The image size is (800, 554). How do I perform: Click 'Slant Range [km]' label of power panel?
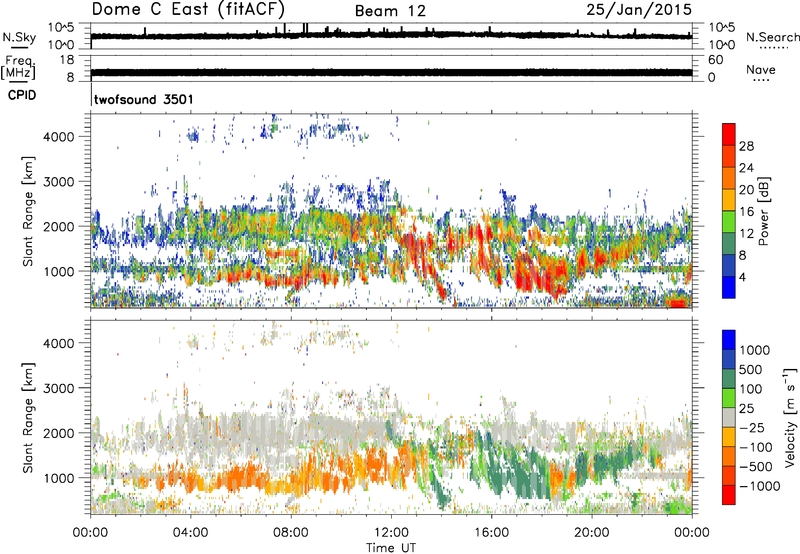pyautogui.click(x=28, y=211)
